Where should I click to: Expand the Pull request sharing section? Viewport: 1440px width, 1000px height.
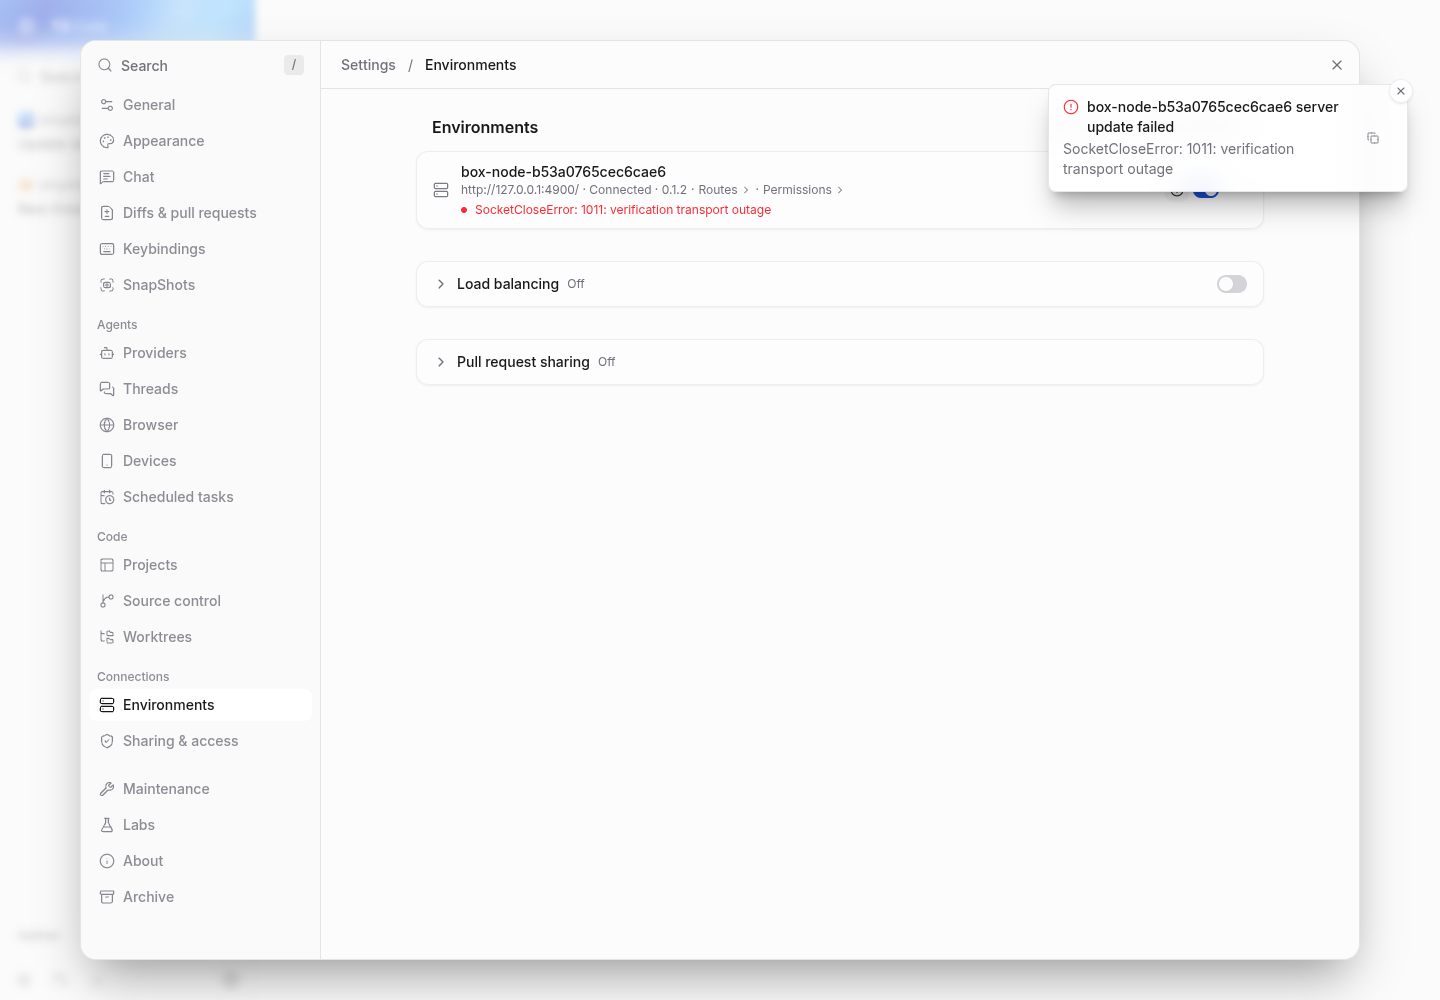441,362
